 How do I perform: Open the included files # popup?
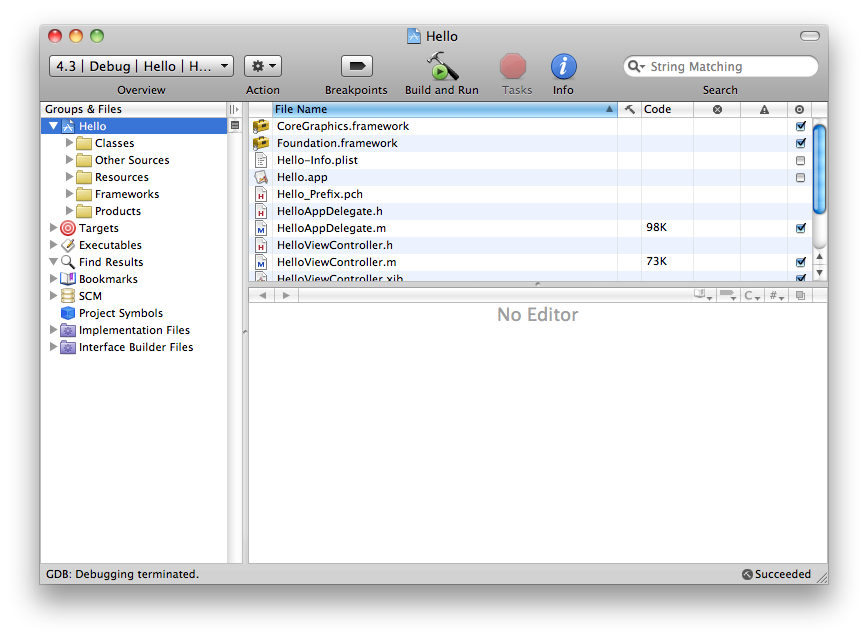point(777,295)
